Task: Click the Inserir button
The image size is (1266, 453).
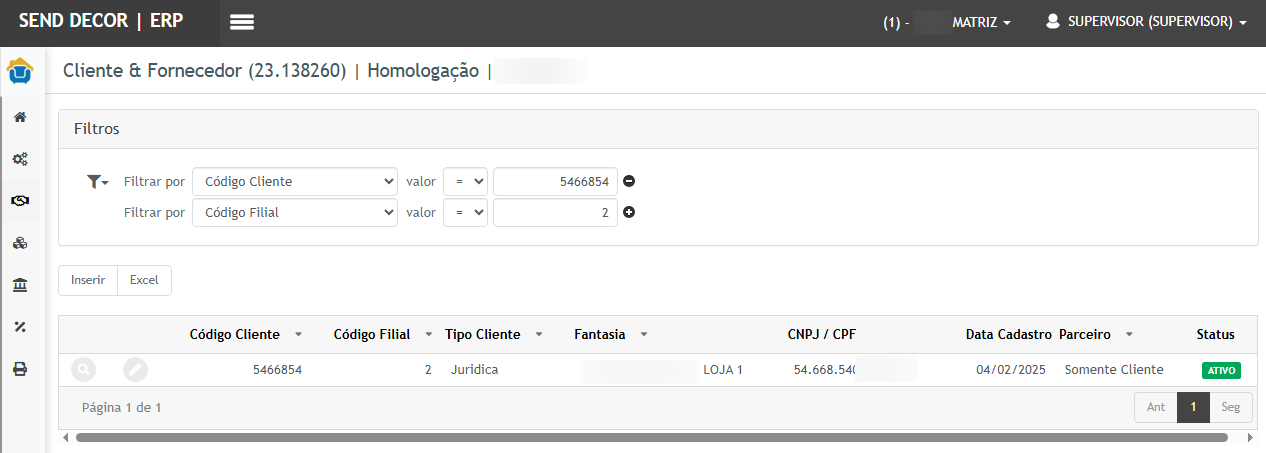Action: pos(88,281)
